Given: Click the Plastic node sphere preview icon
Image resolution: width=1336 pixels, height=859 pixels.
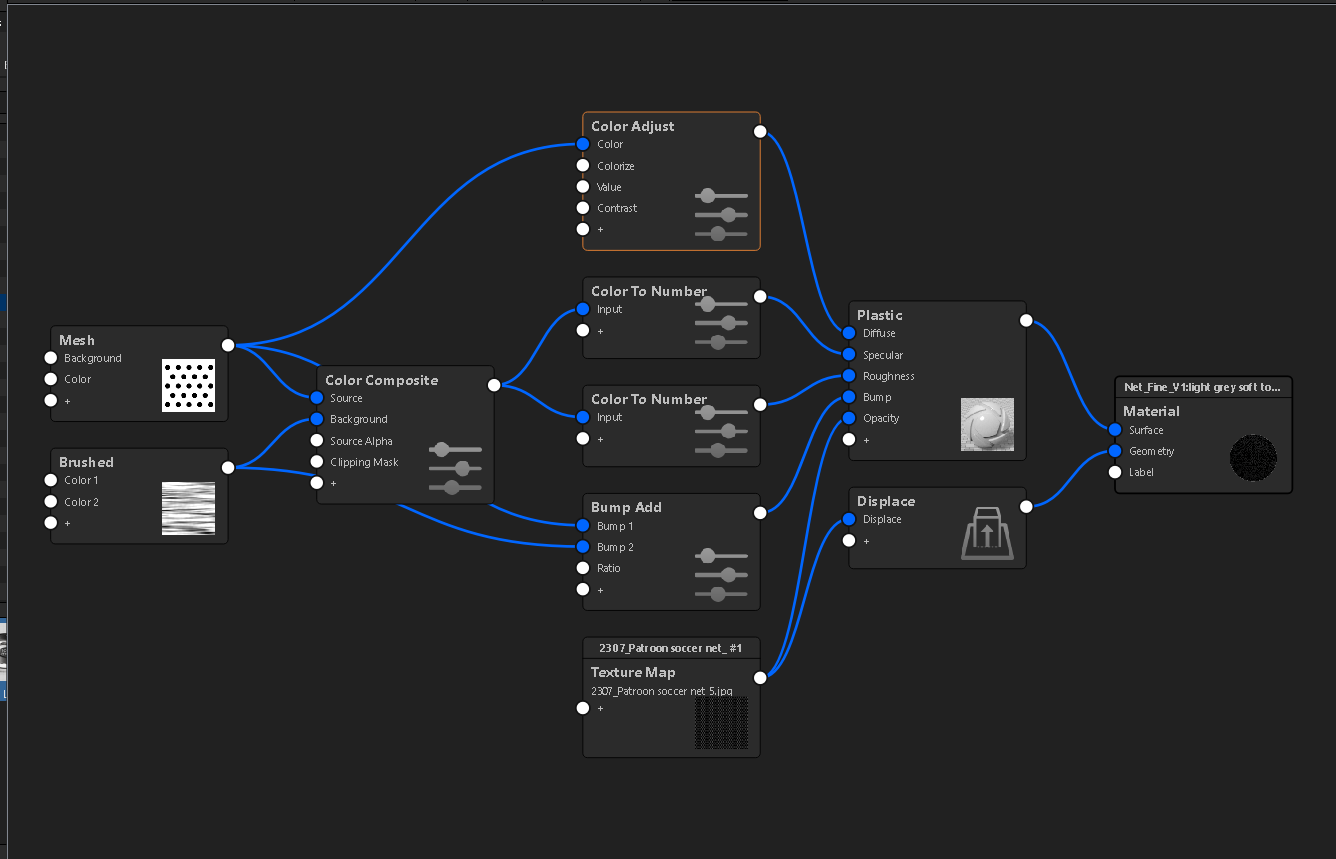Looking at the screenshot, I should (987, 424).
